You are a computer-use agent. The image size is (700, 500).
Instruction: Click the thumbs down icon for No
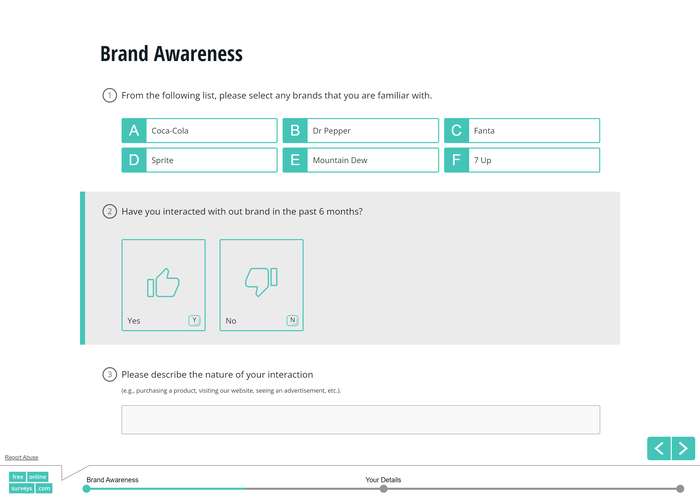click(261, 283)
